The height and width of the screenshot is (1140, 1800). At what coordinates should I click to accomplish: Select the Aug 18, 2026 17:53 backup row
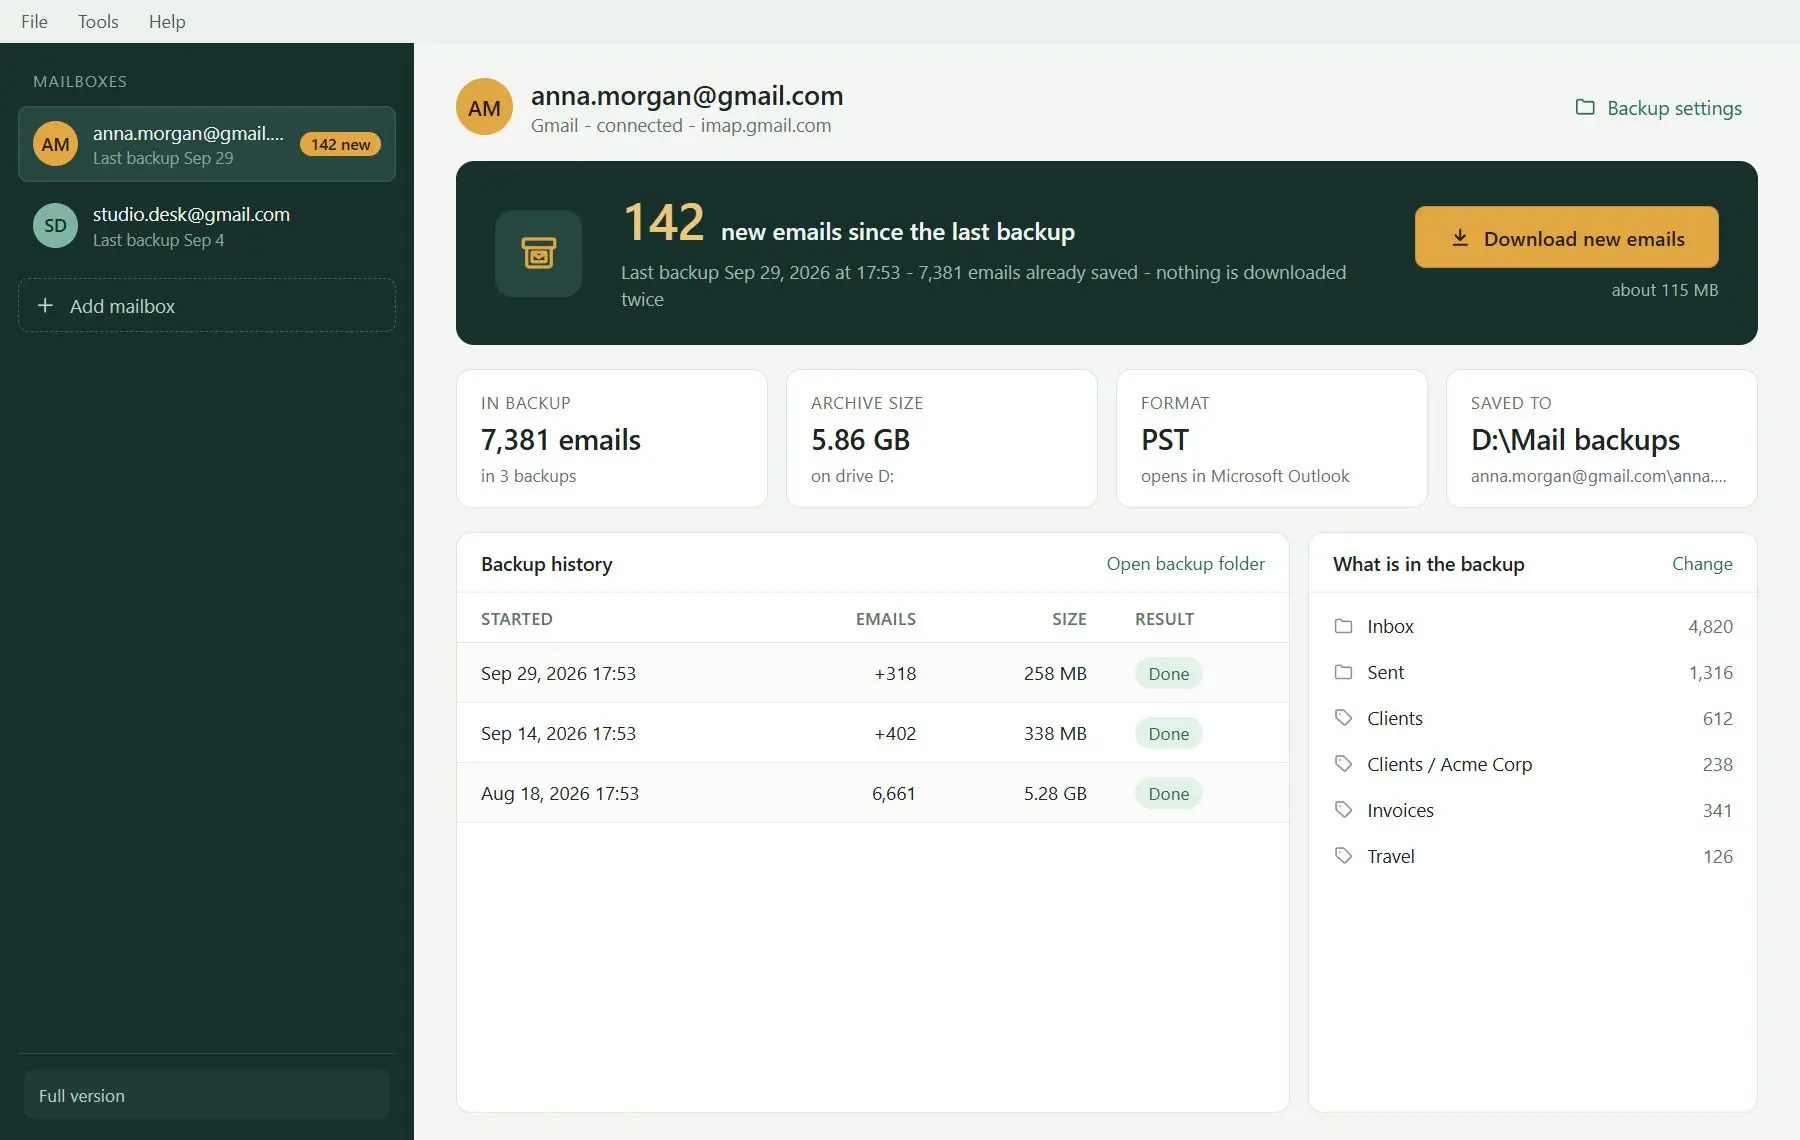(872, 793)
